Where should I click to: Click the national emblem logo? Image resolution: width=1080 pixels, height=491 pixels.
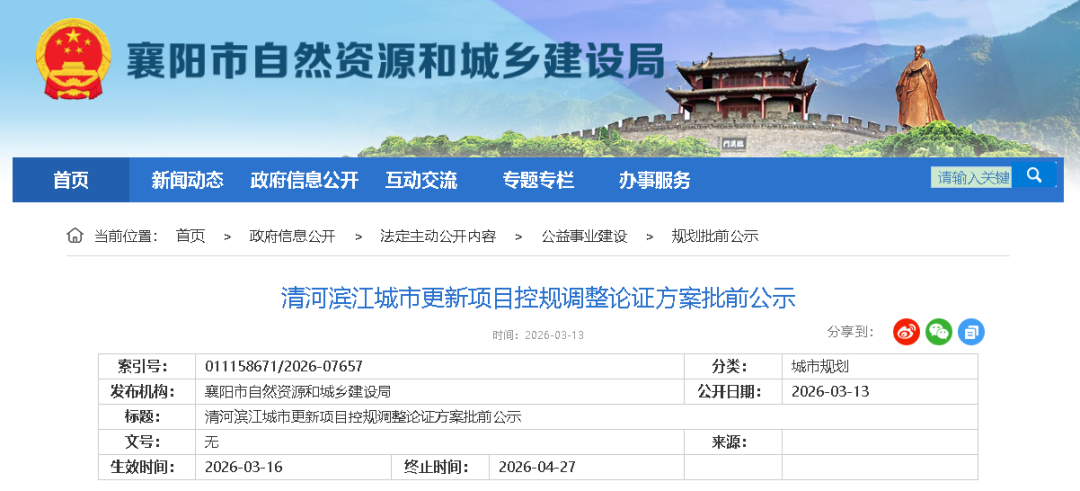pos(70,60)
